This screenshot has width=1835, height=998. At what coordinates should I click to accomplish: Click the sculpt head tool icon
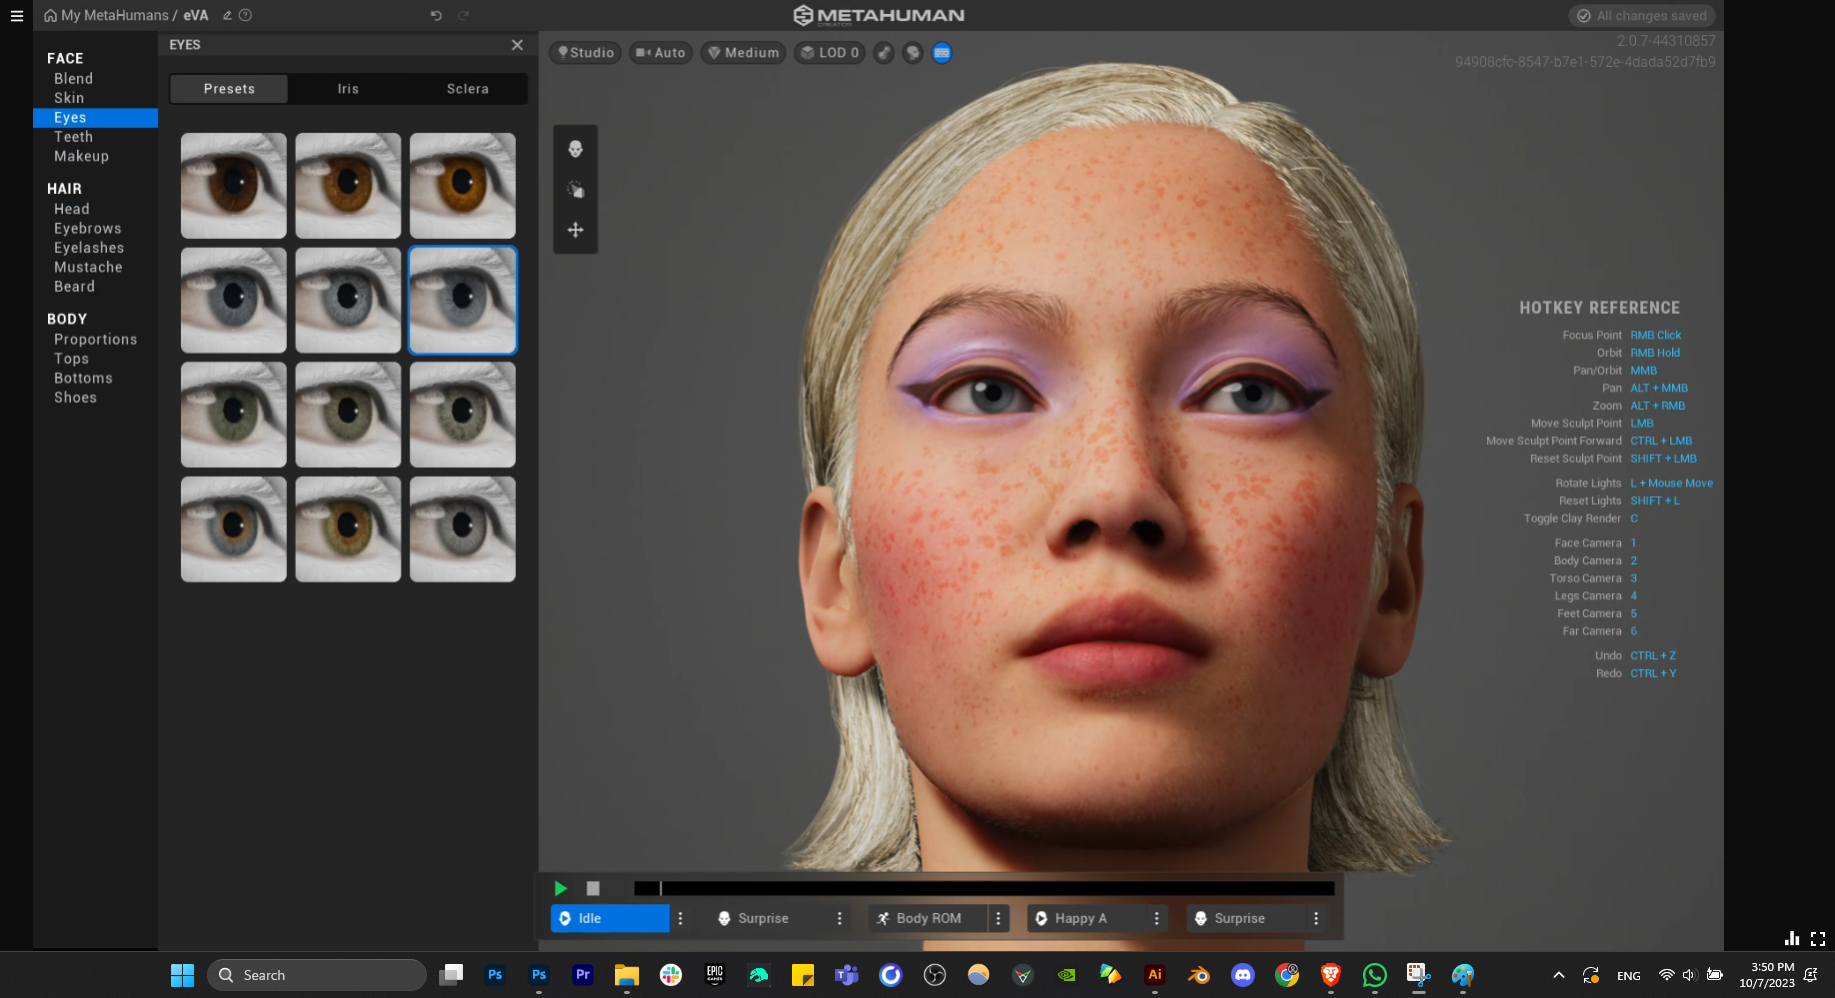[x=575, y=149]
